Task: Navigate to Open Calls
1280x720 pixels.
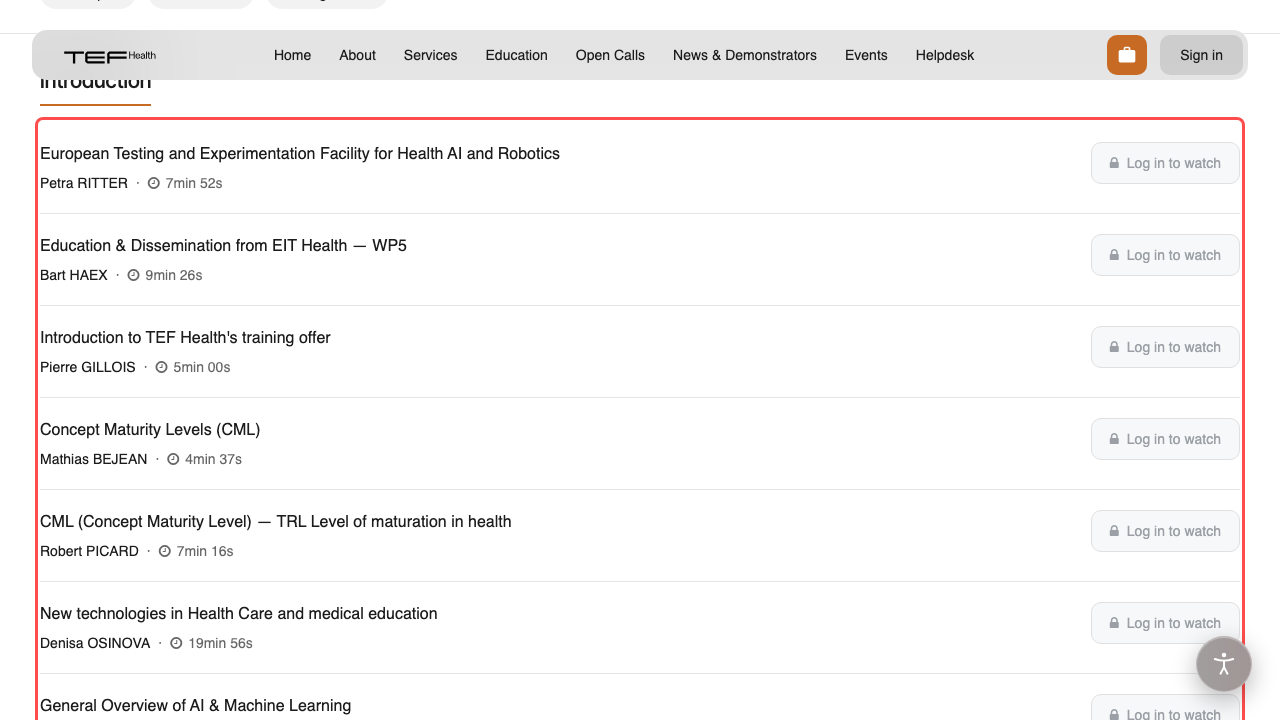Action: (x=610, y=55)
